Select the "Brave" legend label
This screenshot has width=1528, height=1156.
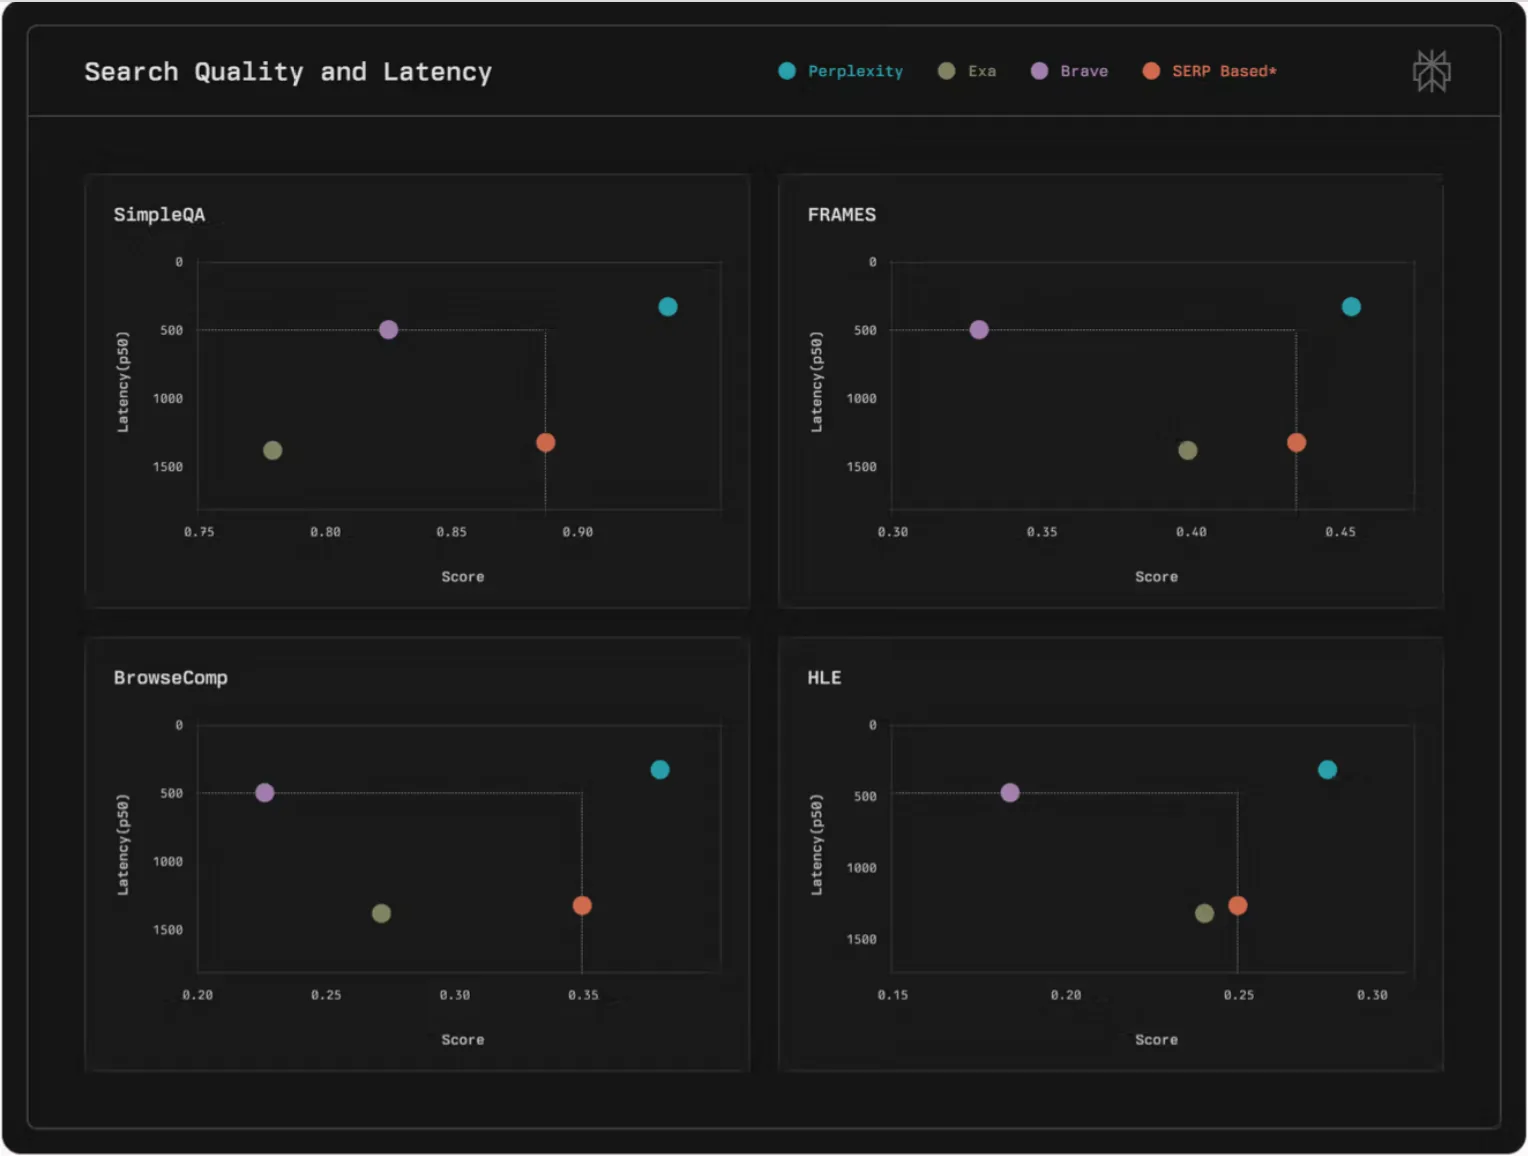pyautogui.click(x=1084, y=71)
